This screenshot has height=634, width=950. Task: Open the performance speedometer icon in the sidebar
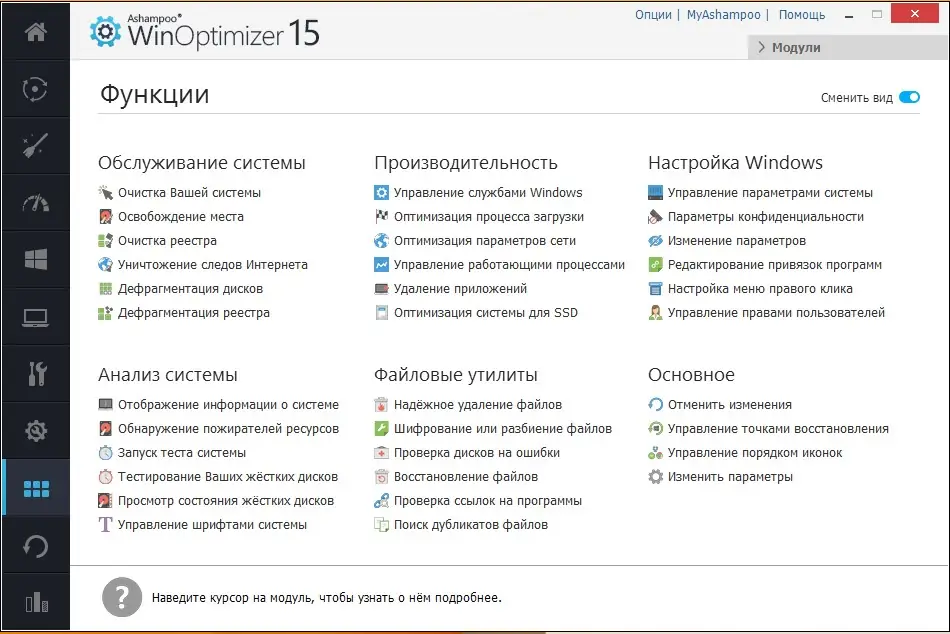[35, 202]
